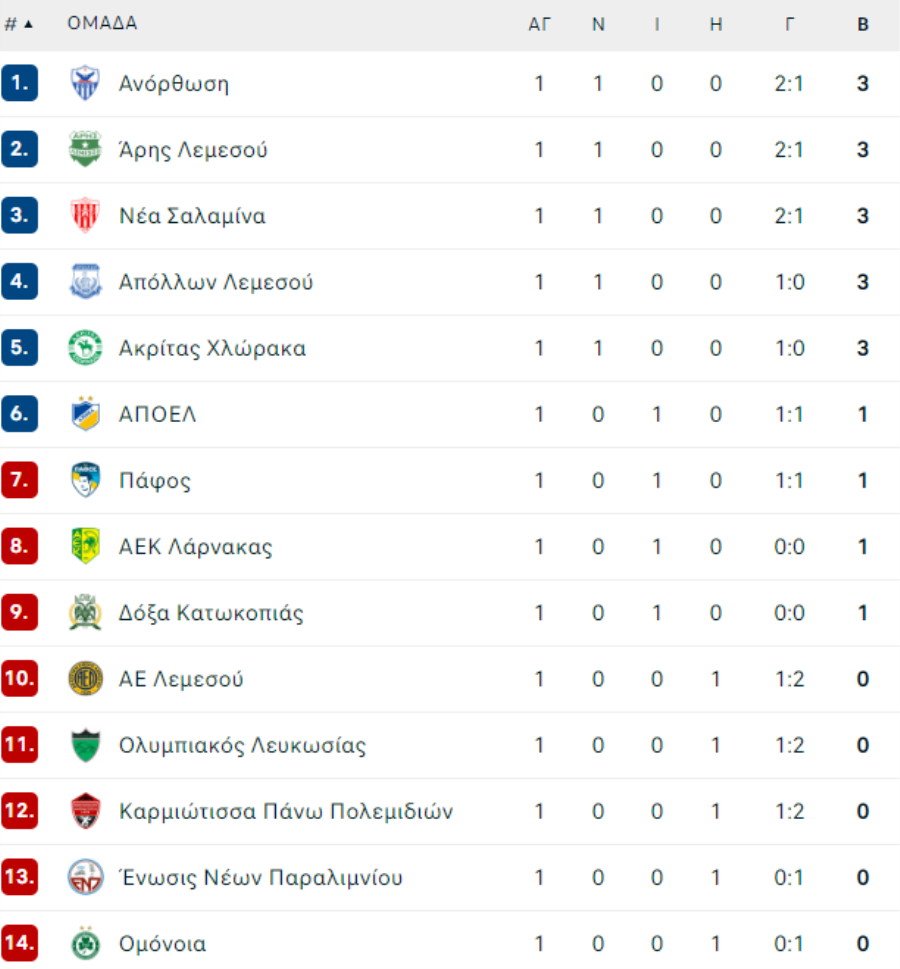Open the ΑΕΚ Λάρνακας yellow-green crest
The image size is (900, 969).
click(x=85, y=546)
